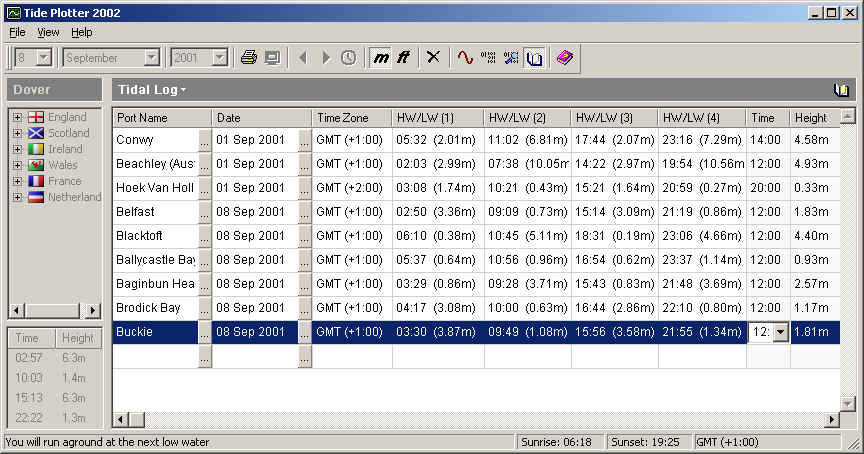Click the port browse button for Buckie

(x=204, y=332)
